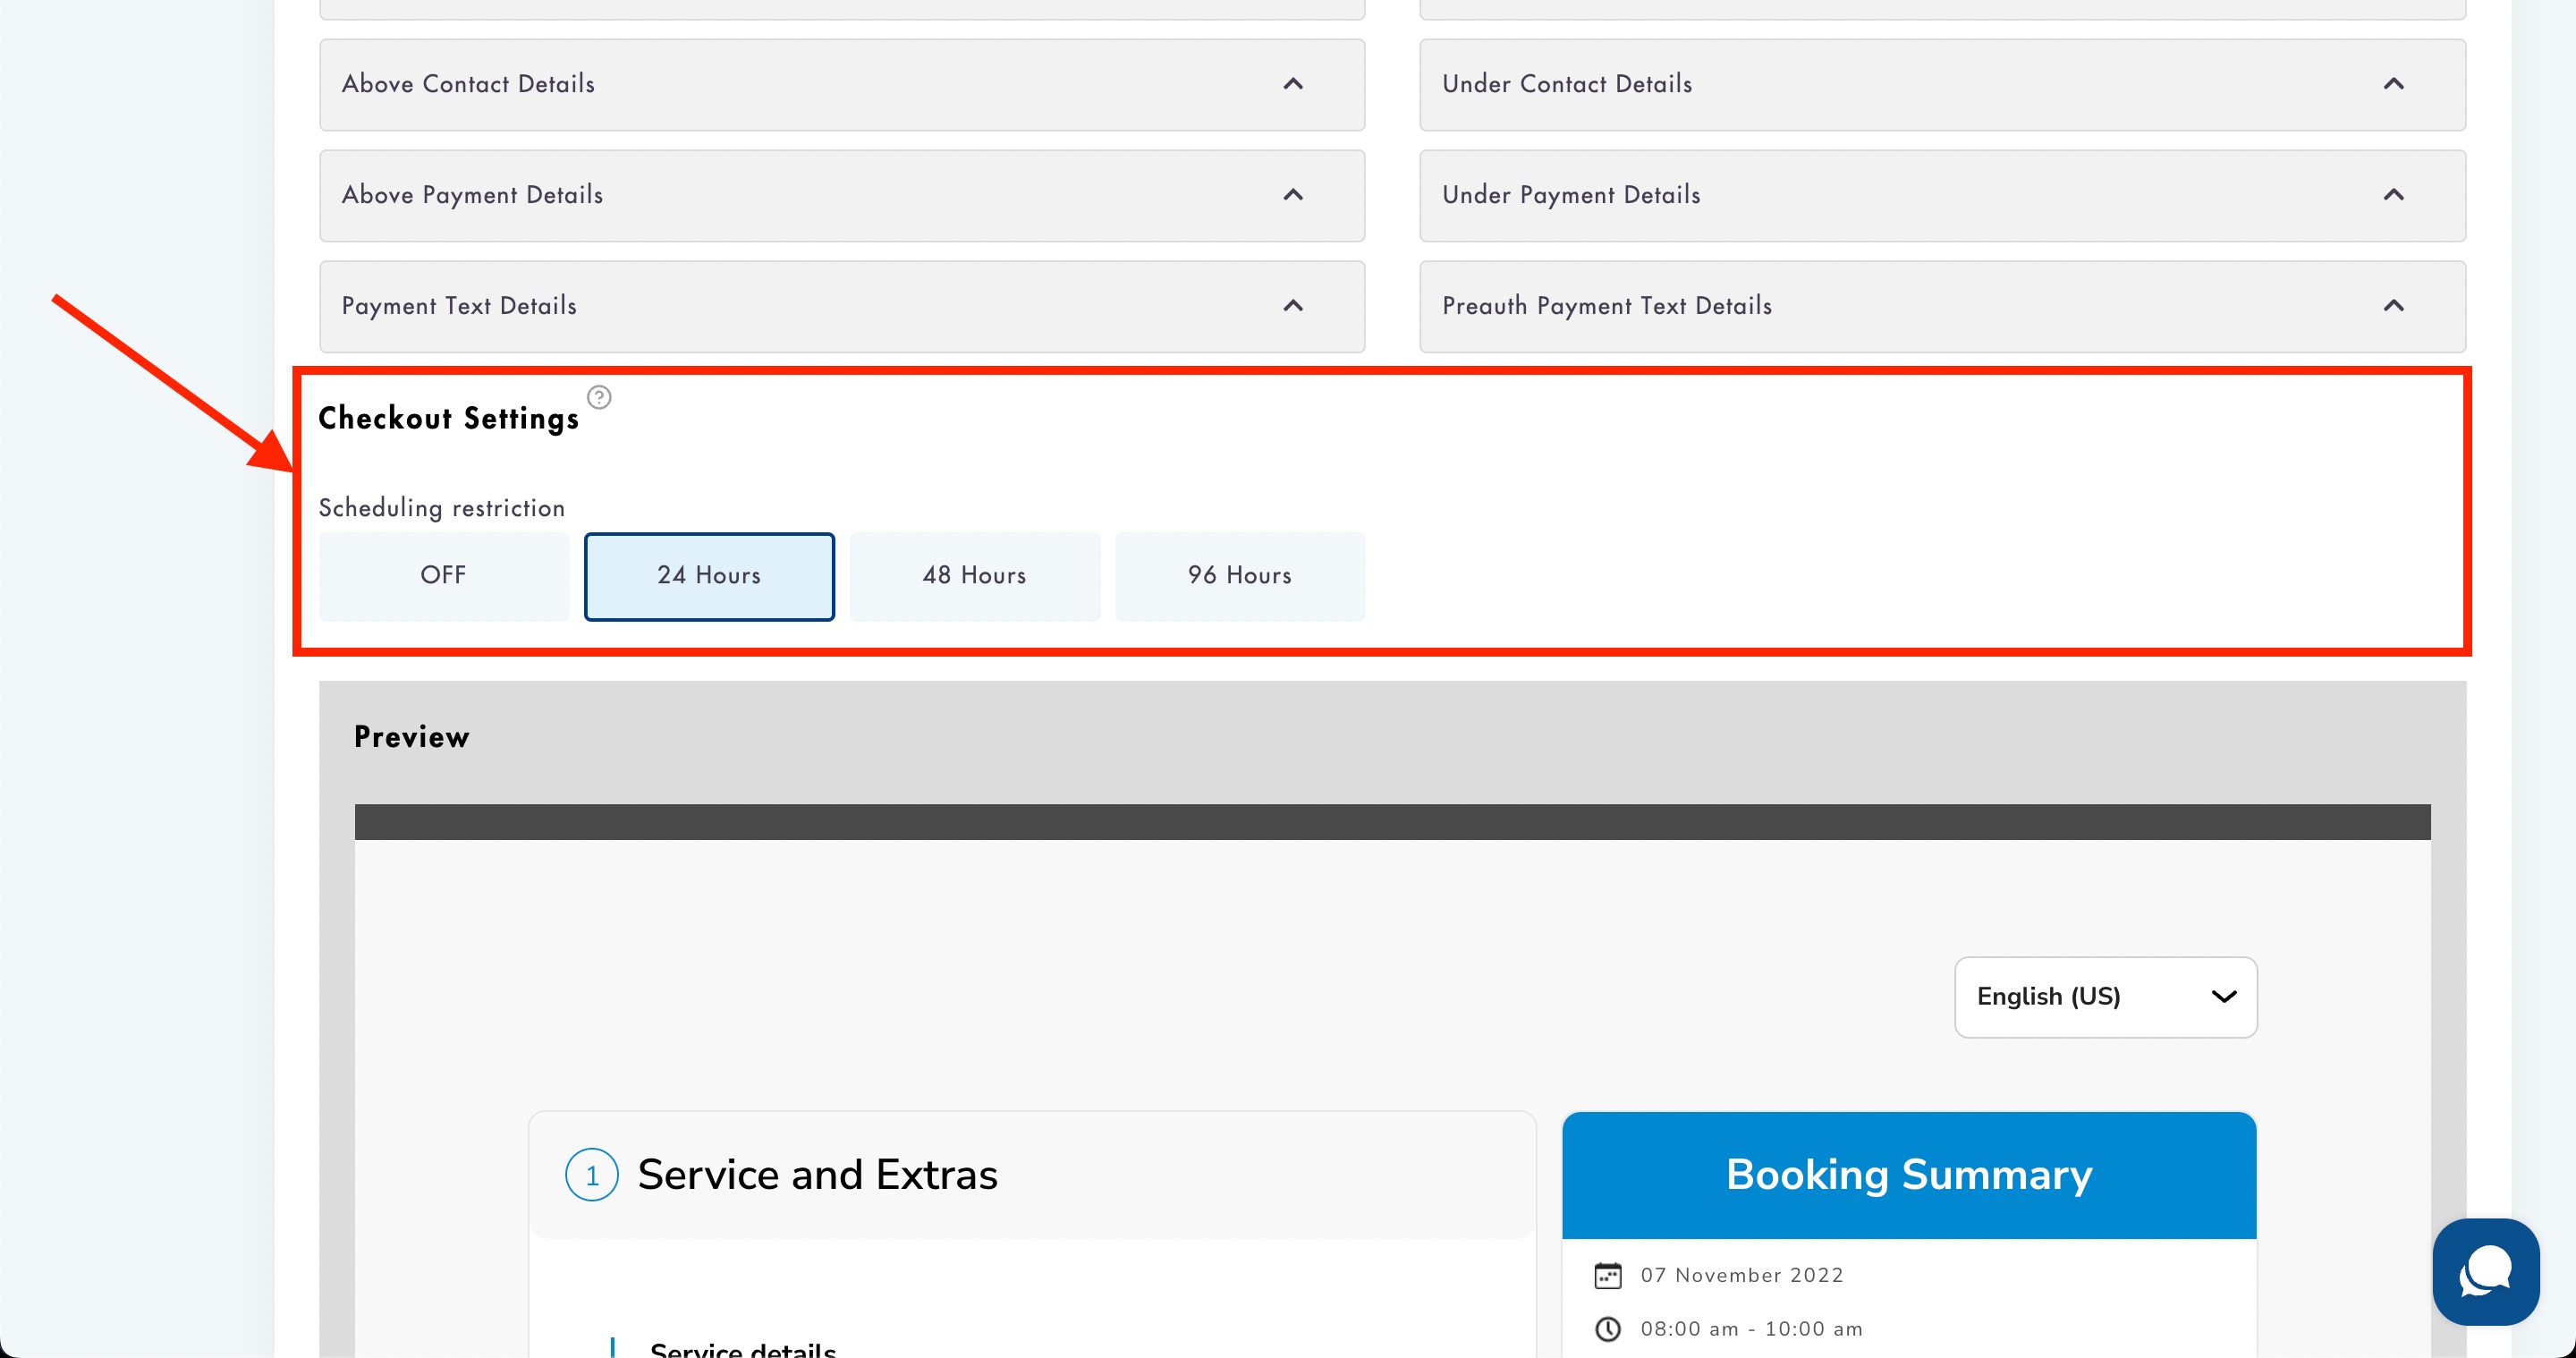The width and height of the screenshot is (2576, 1358).
Task: Click the Booking Summary header
Action: [x=1909, y=1175]
